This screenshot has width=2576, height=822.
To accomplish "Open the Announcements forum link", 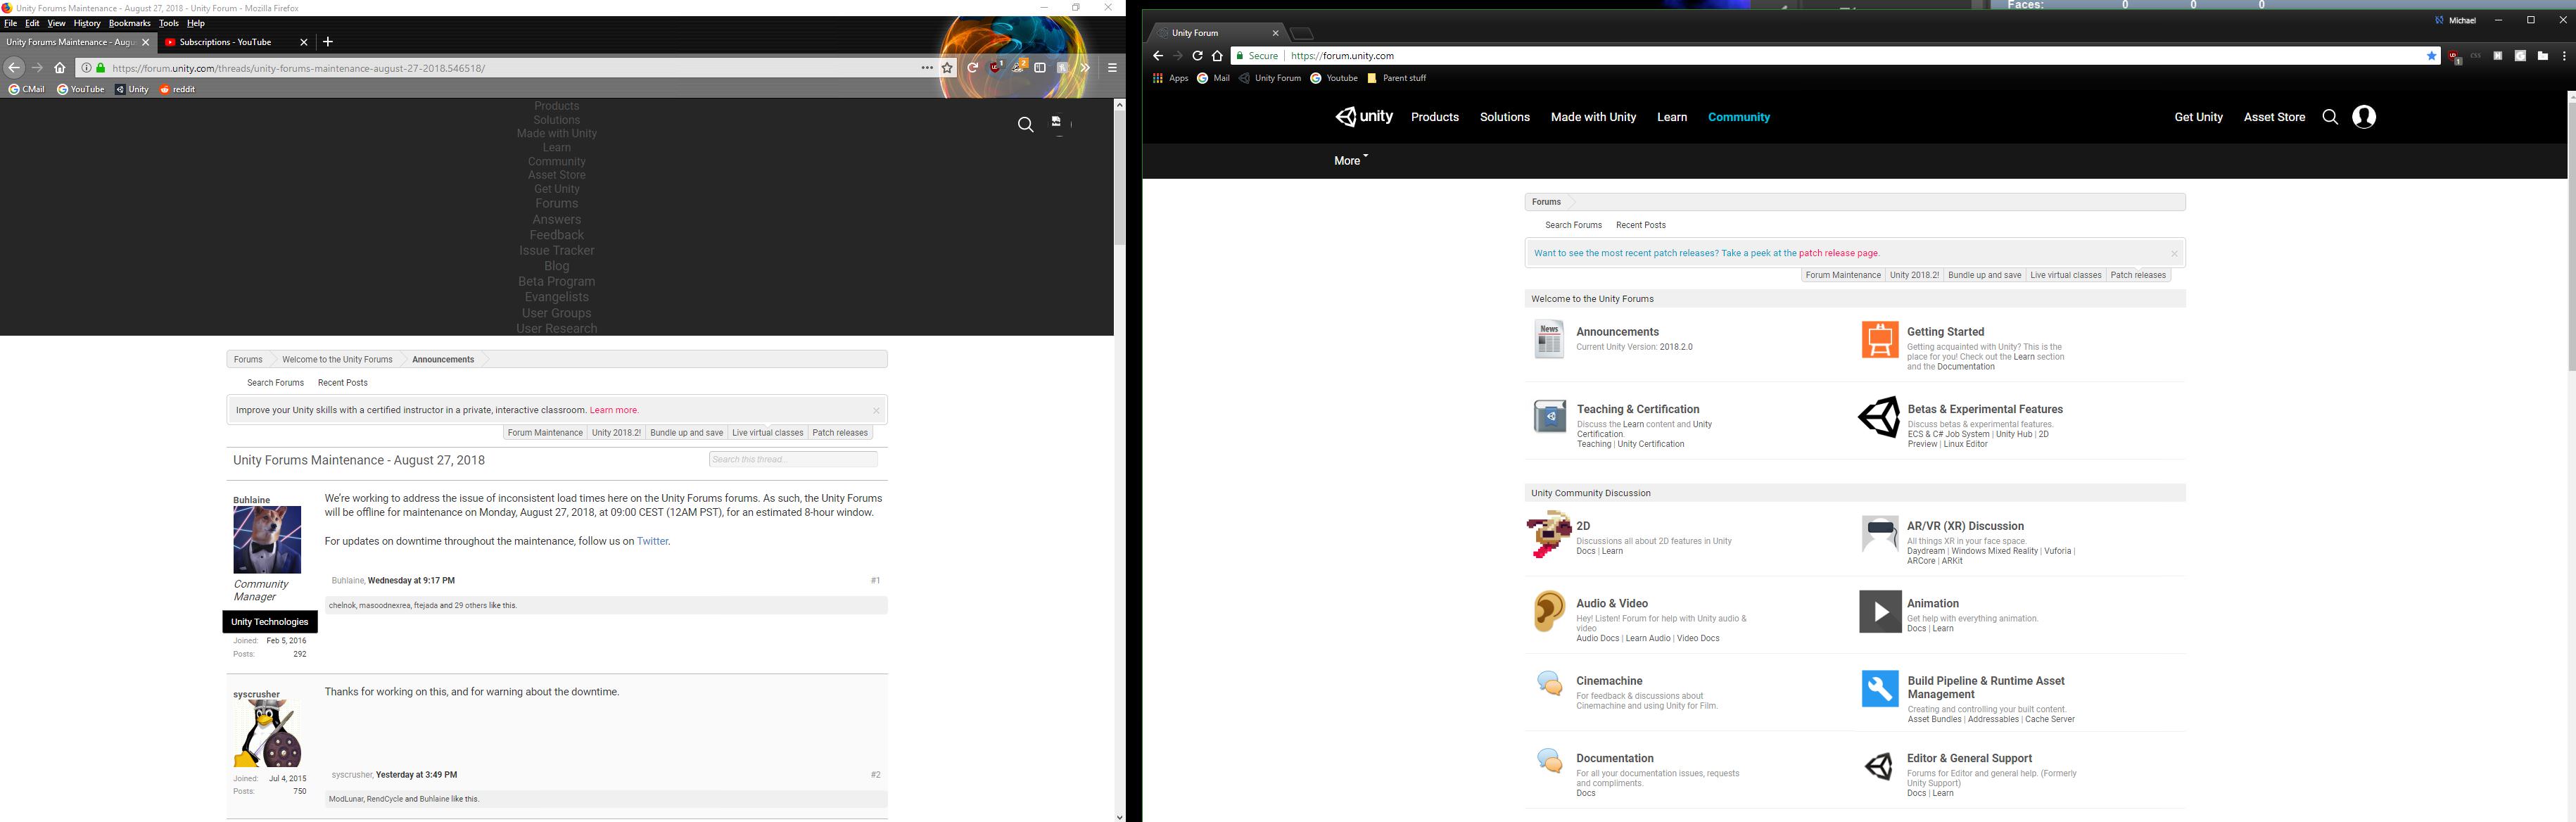I will pos(1617,332).
